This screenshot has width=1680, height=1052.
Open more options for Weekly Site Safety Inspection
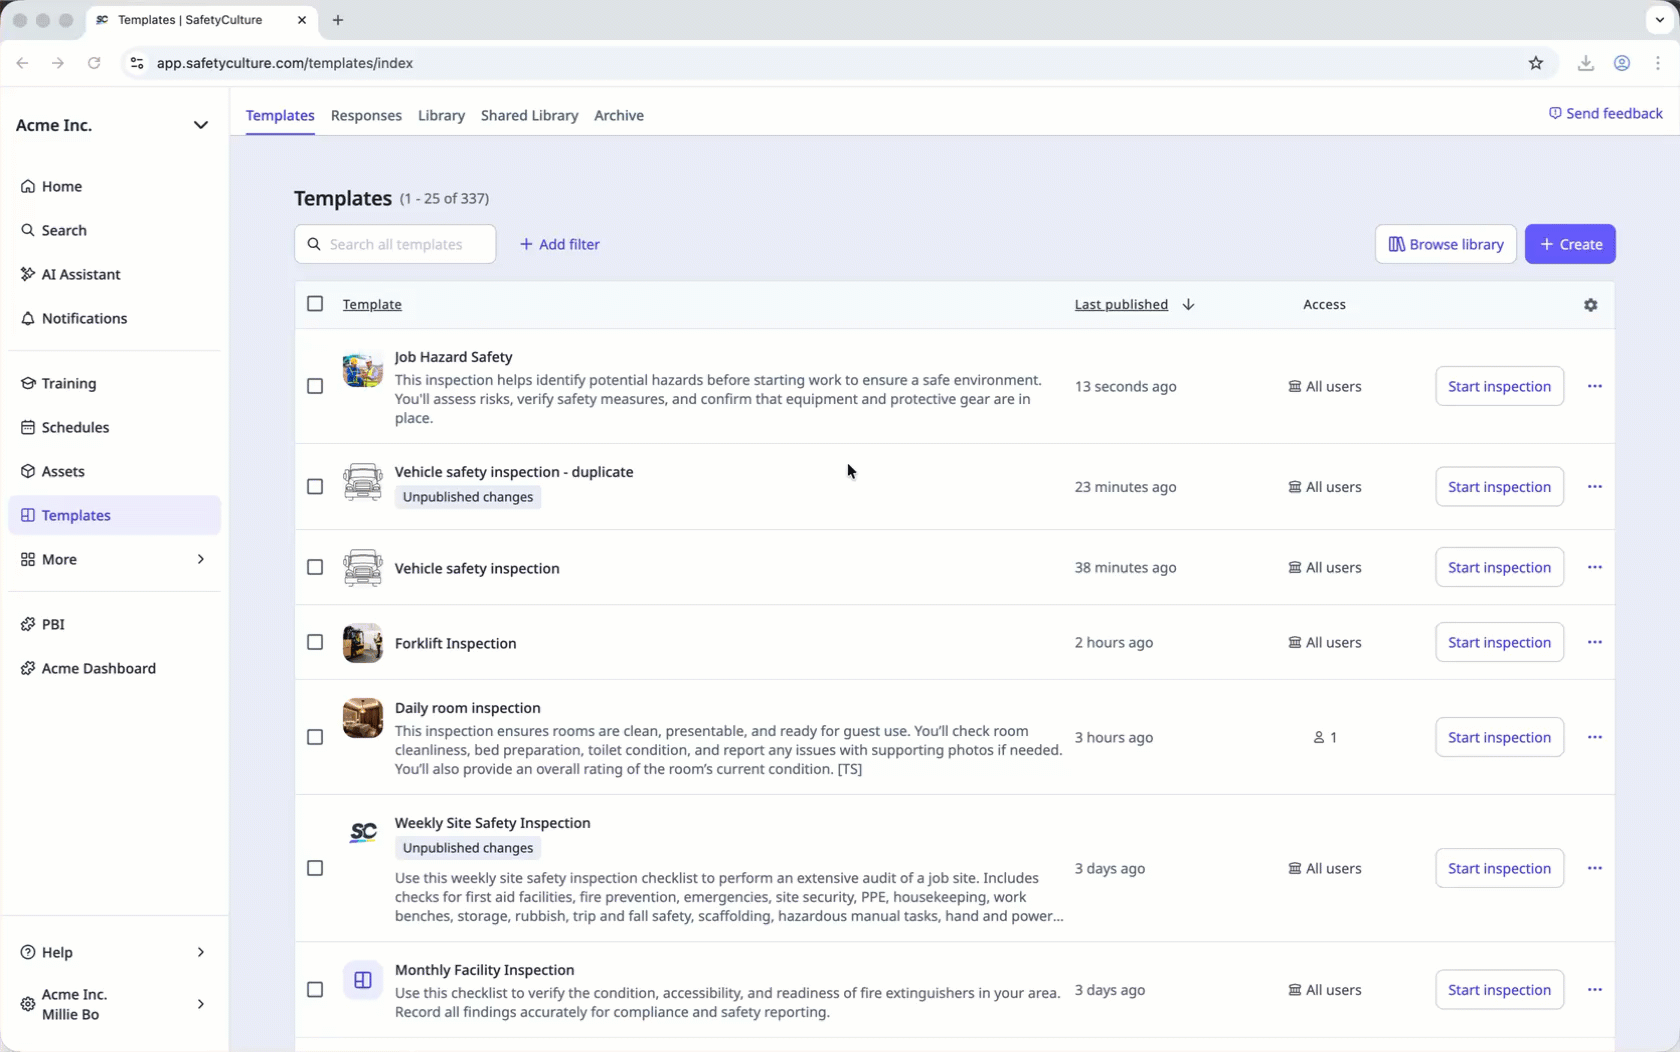point(1594,868)
